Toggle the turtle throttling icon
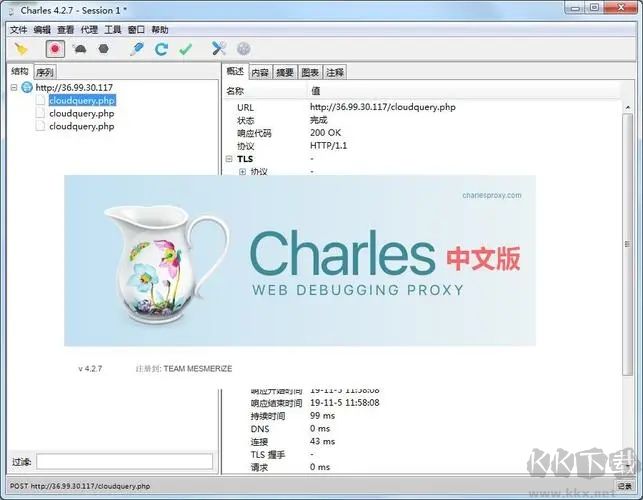This screenshot has height=500, width=643. click(x=80, y=49)
